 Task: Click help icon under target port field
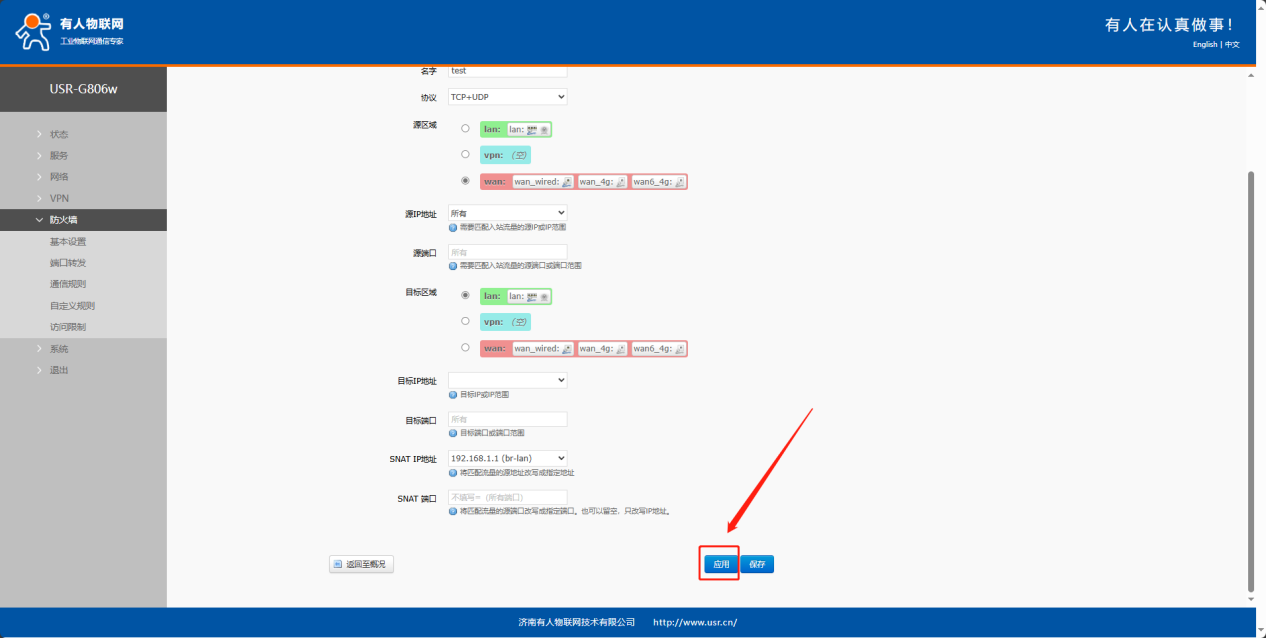click(453, 433)
